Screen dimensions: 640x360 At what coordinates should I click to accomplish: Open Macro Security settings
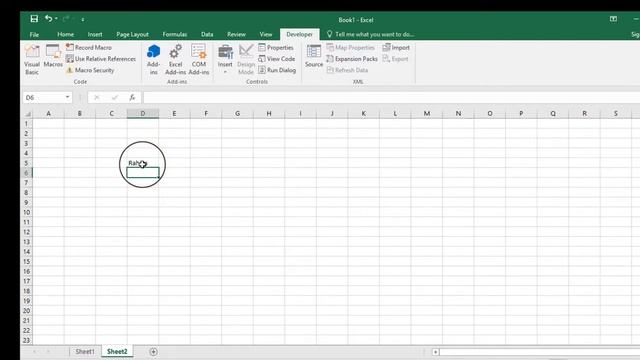coord(90,70)
